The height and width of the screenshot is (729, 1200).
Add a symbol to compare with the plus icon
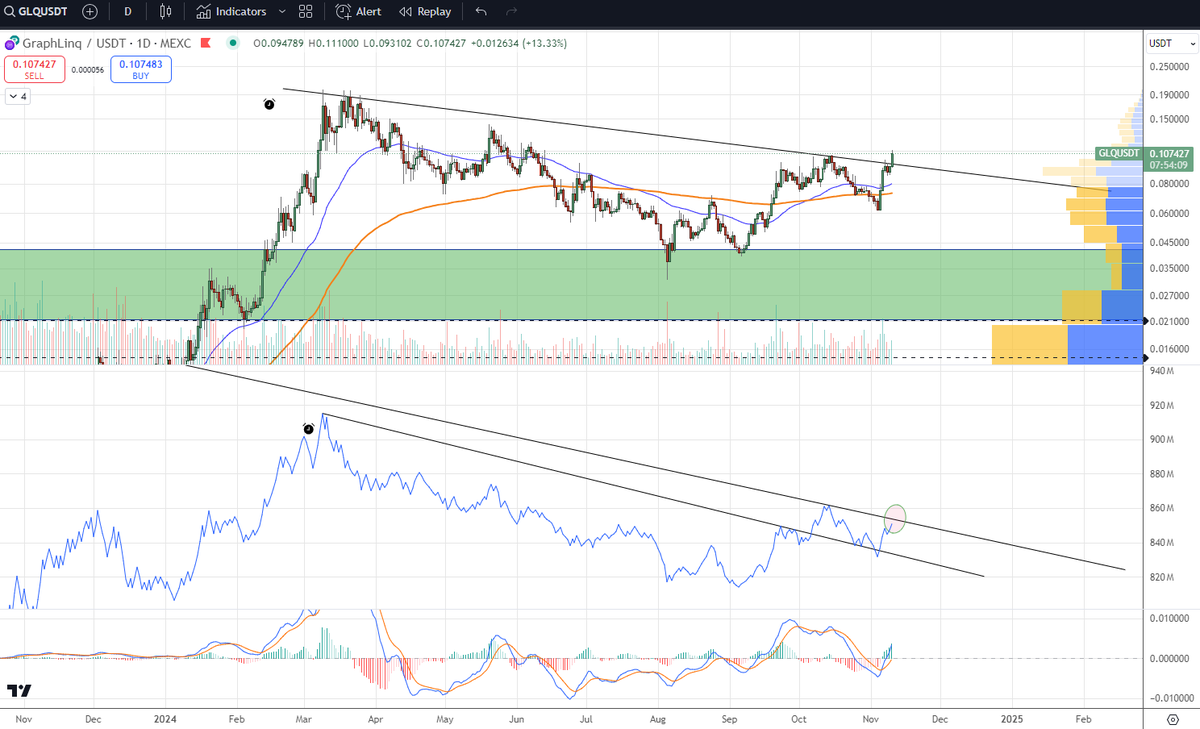pyautogui.click(x=90, y=12)
